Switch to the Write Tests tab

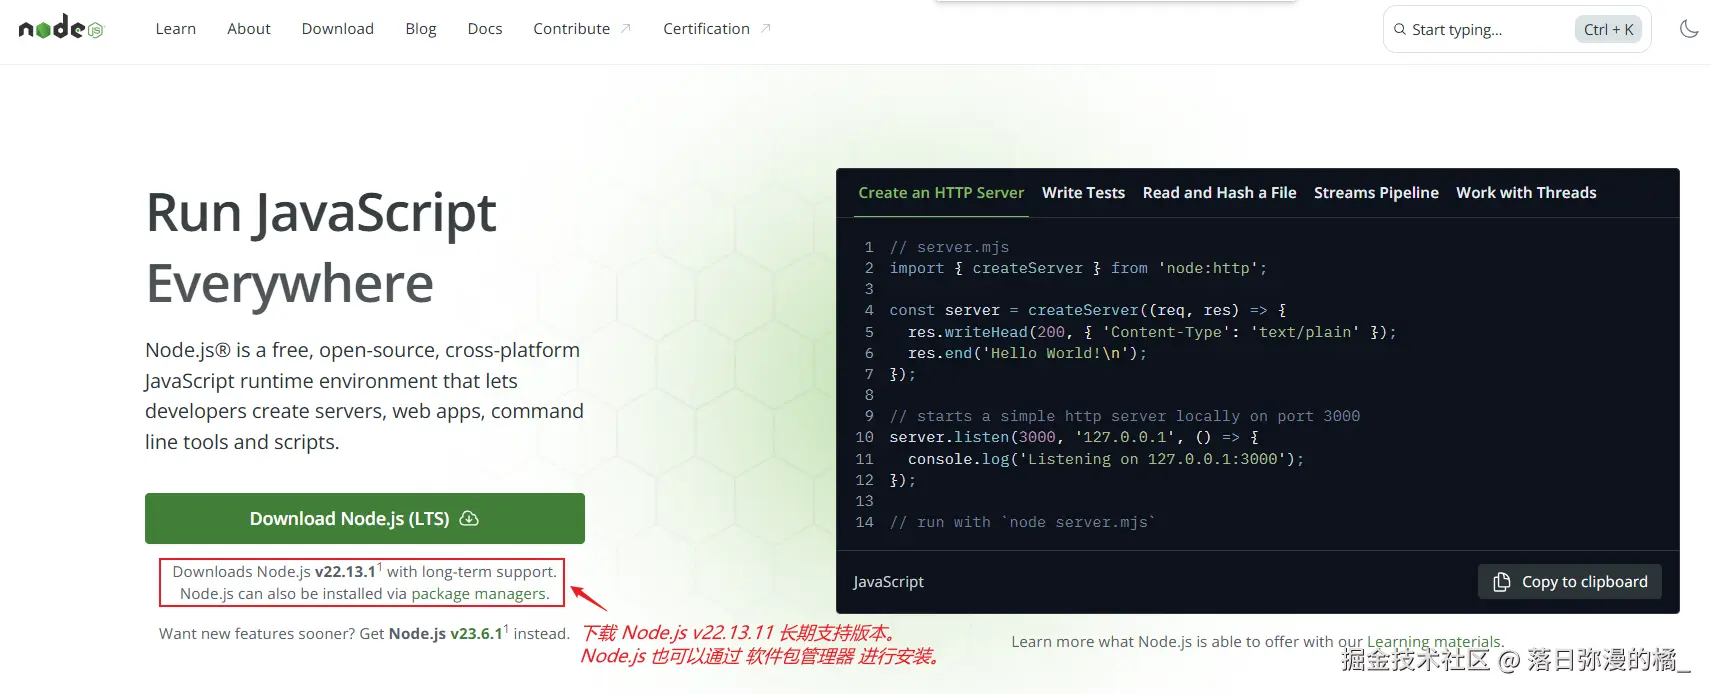pyautogui.click(x=1083, y=193)
